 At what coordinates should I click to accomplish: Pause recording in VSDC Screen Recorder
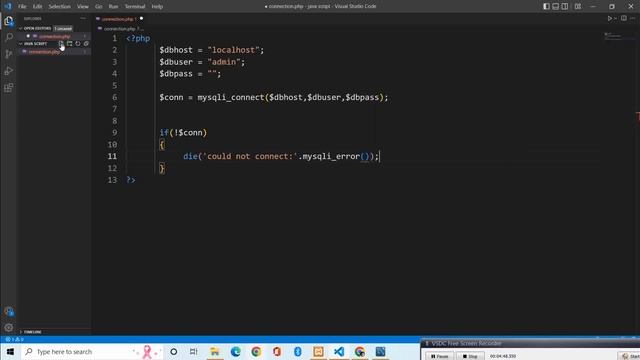point(439,356)
